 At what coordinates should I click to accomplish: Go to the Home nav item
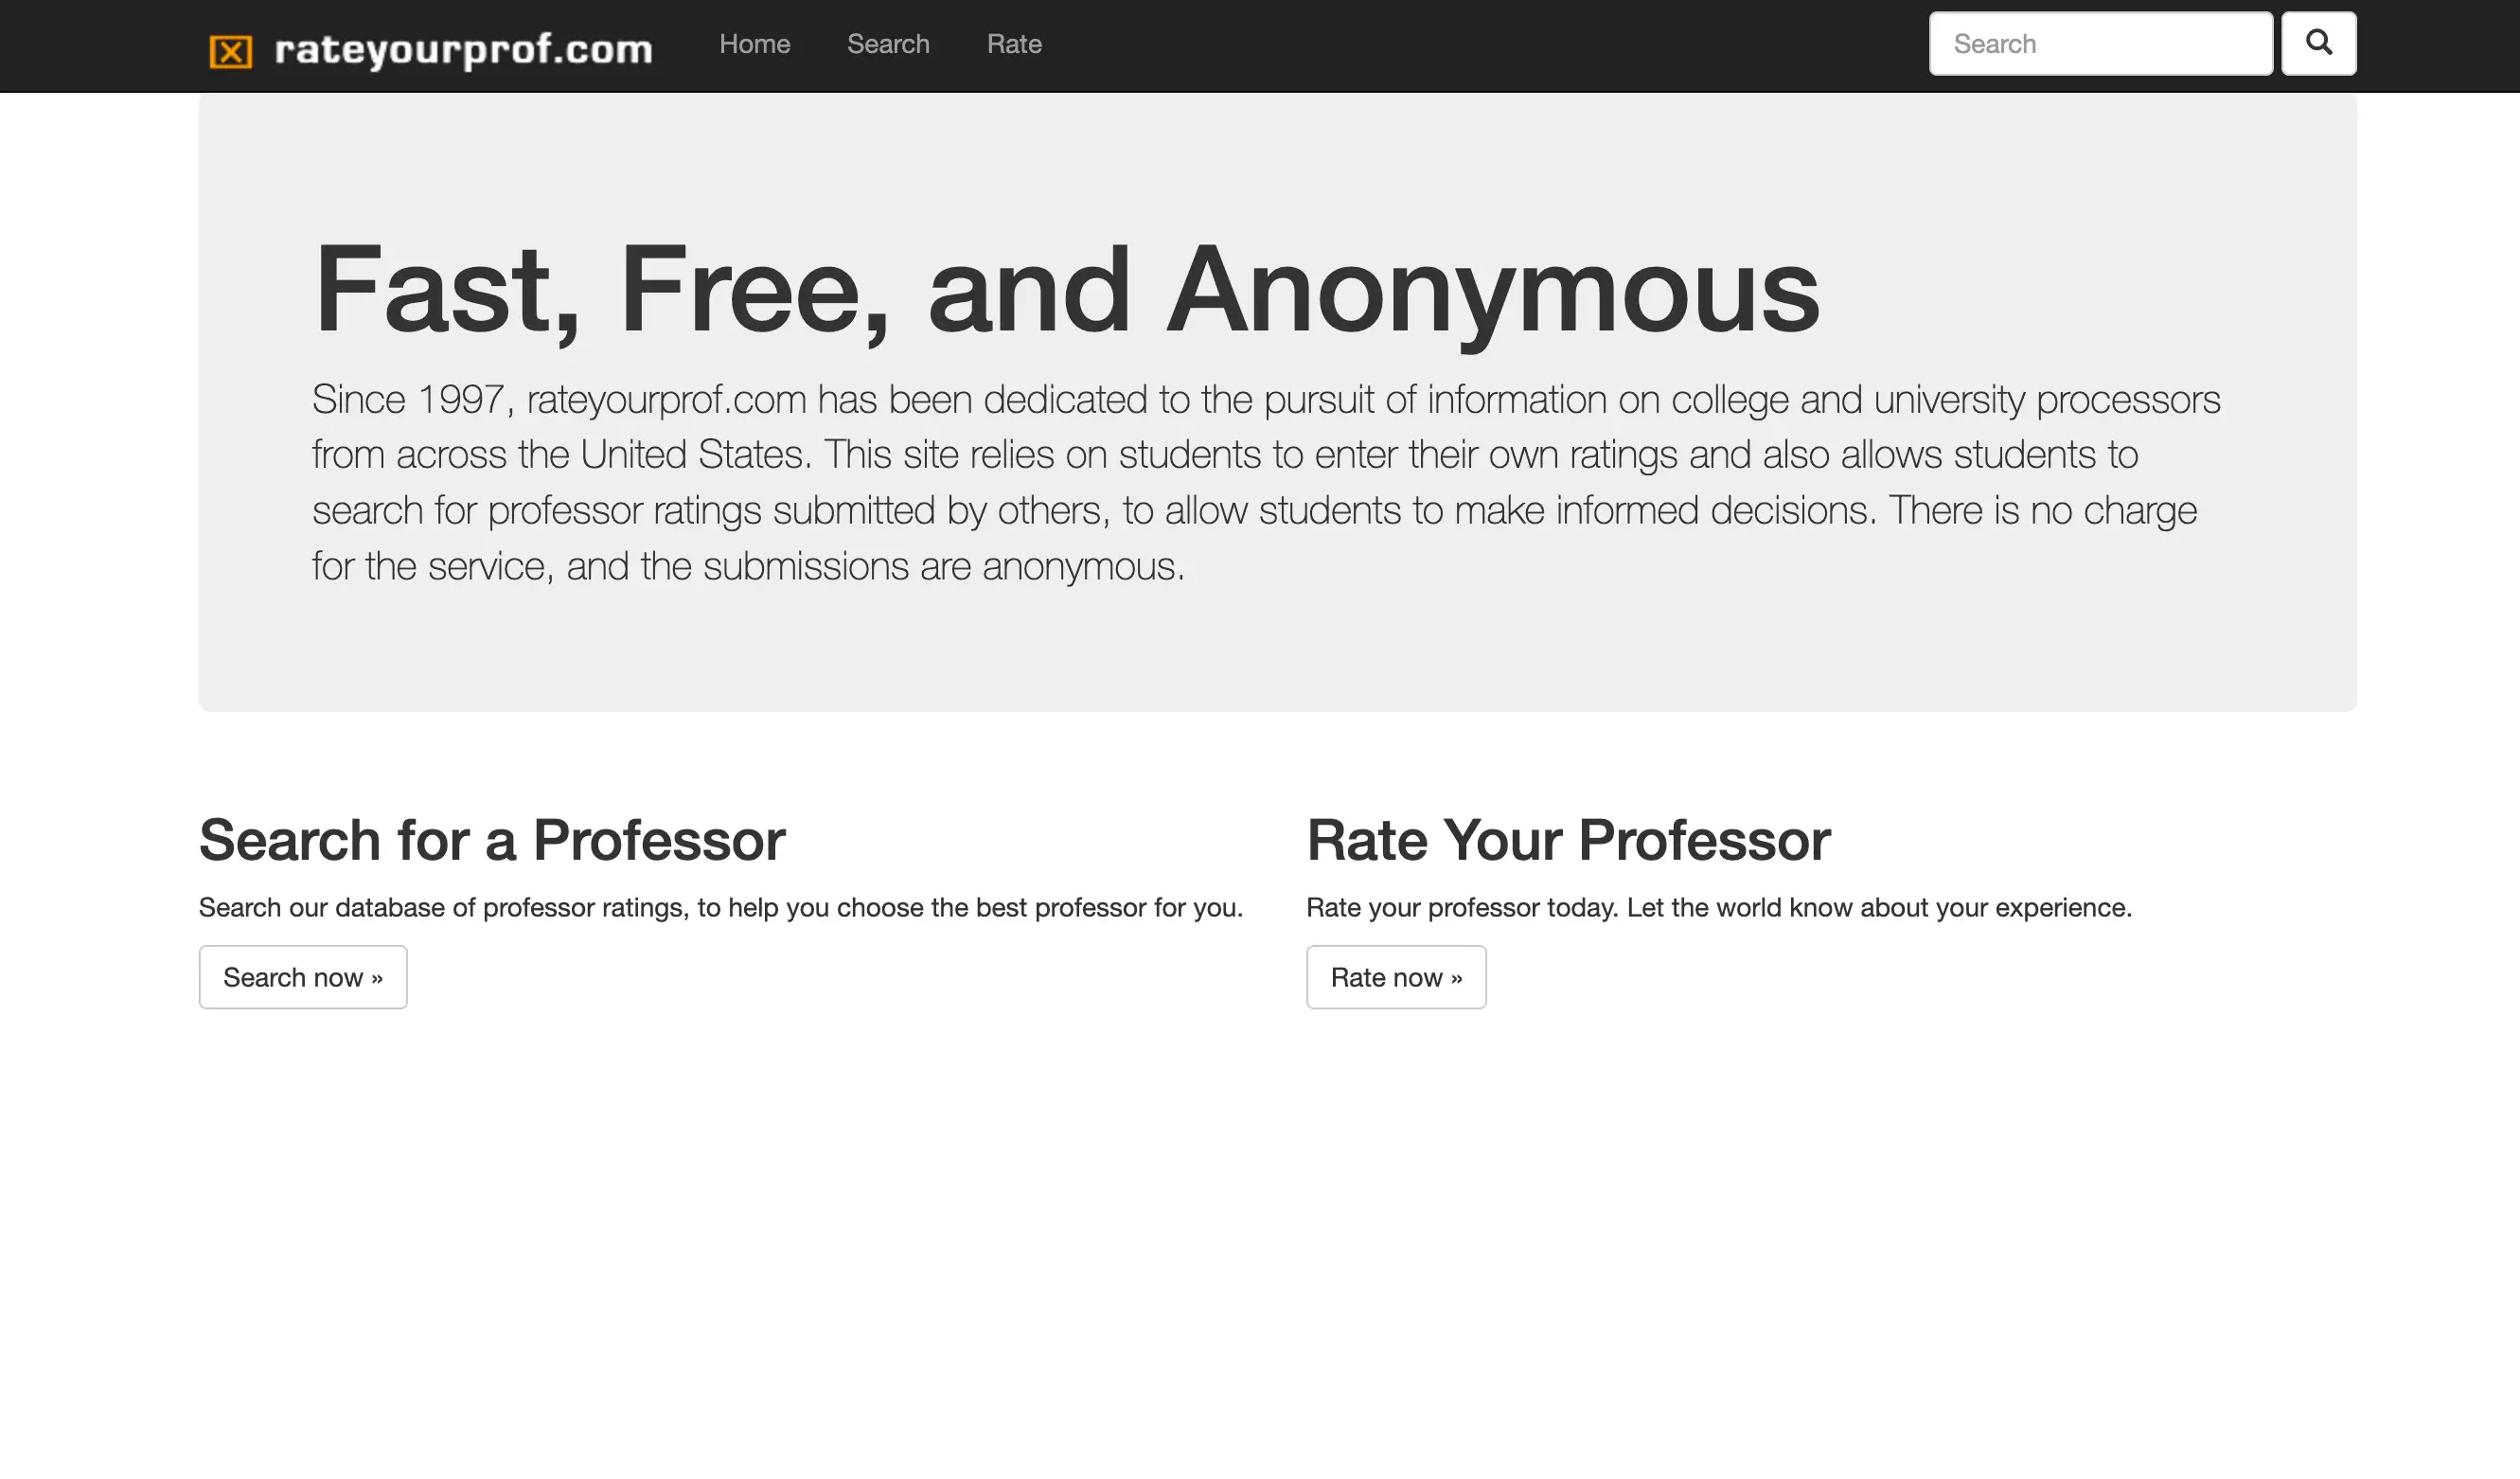(754, 44)
